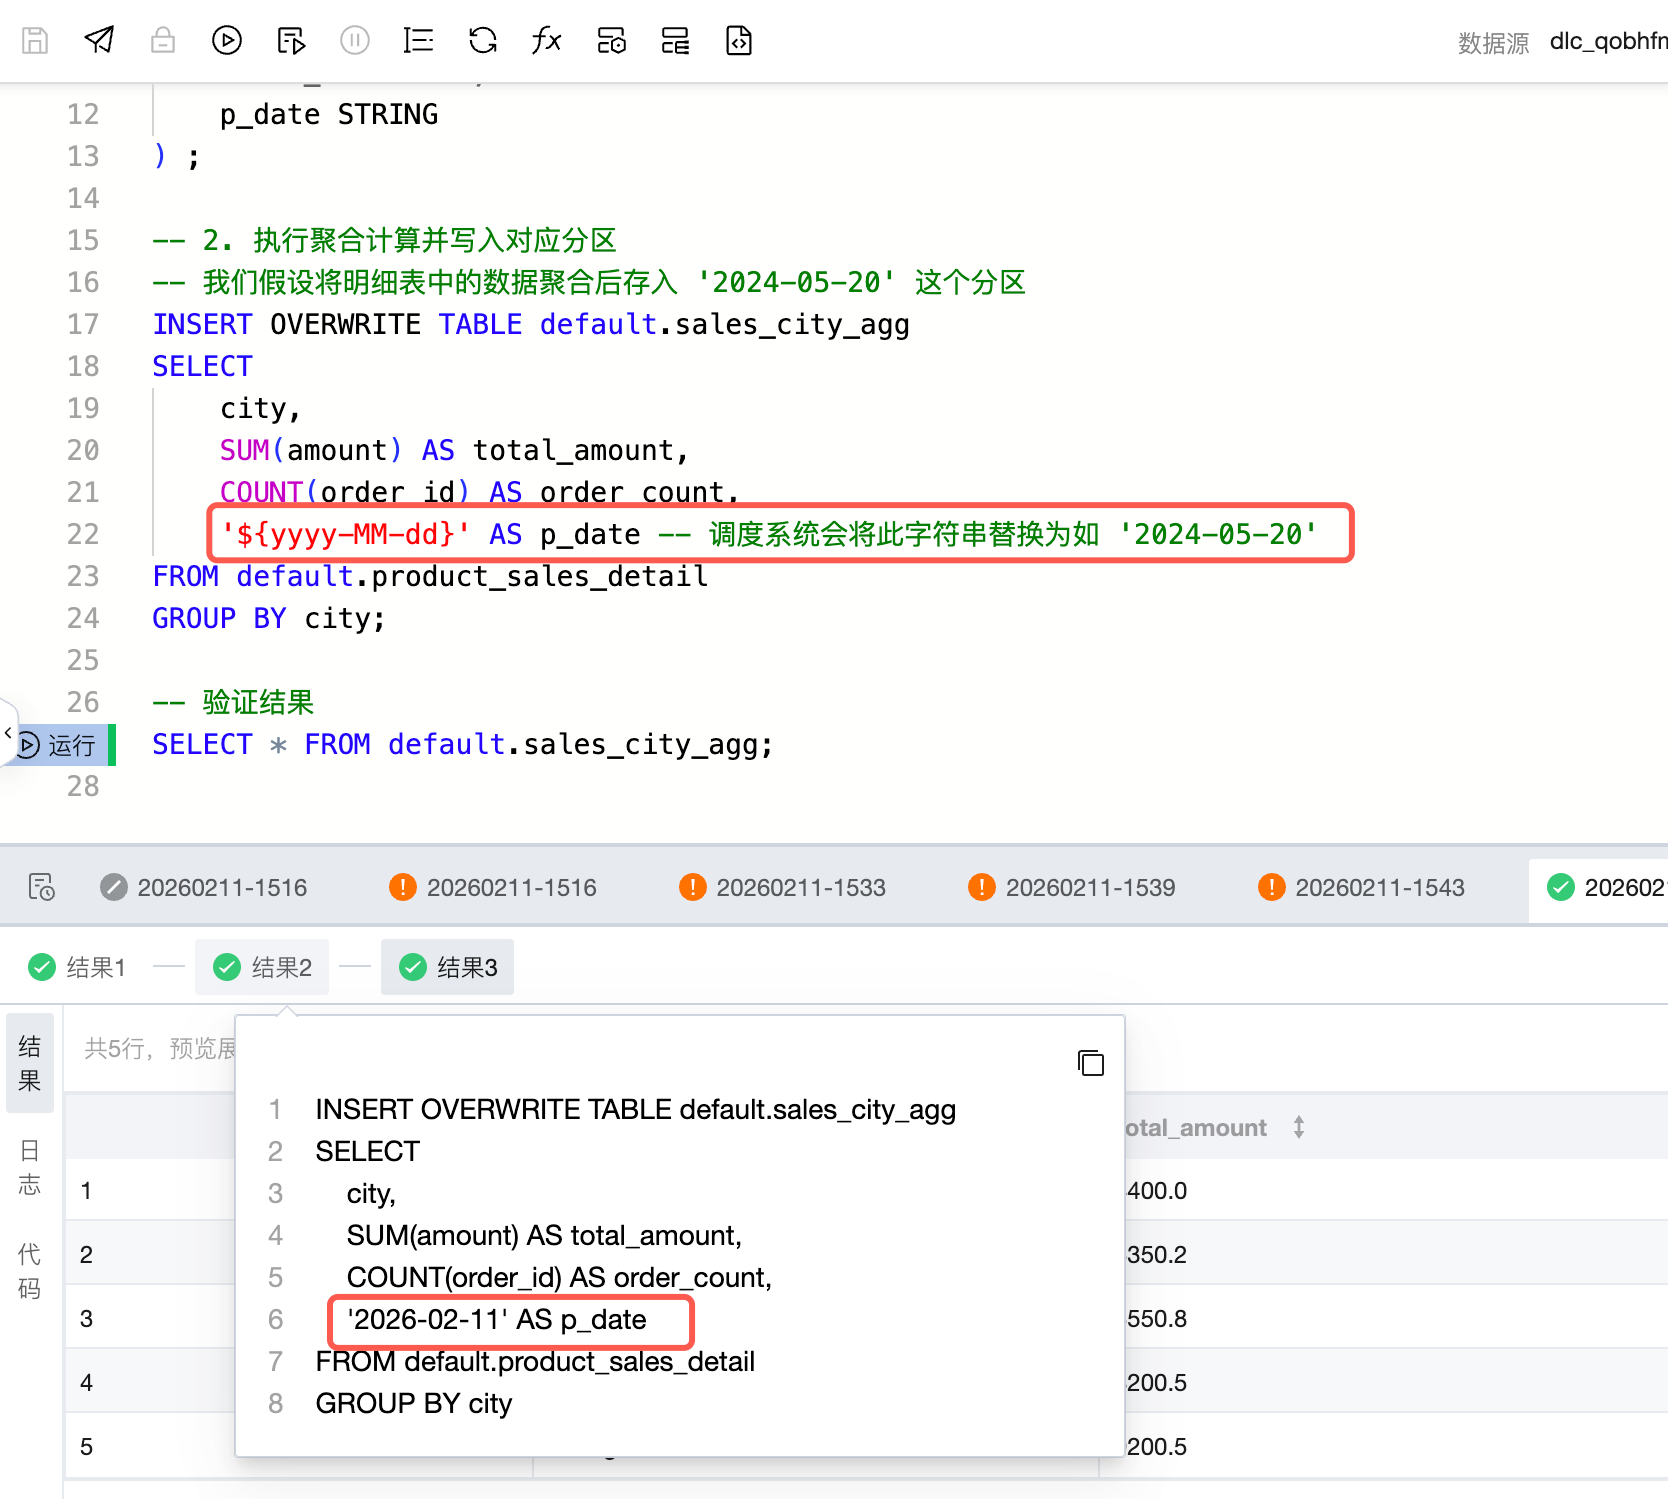Switch to the 结果1 result tab
1668x1499 pixels.
[x=78, y=967]
